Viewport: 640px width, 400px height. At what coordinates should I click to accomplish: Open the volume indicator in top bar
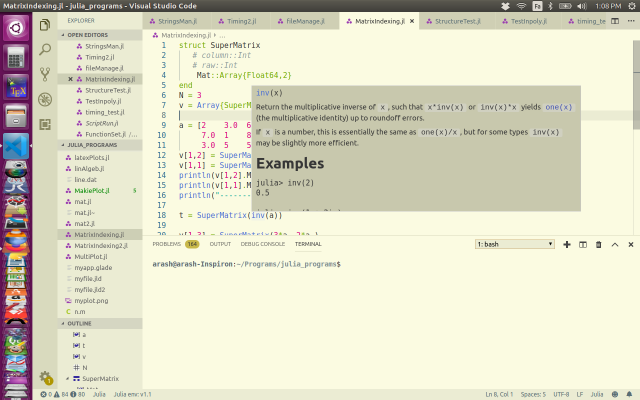pos(582,6)
